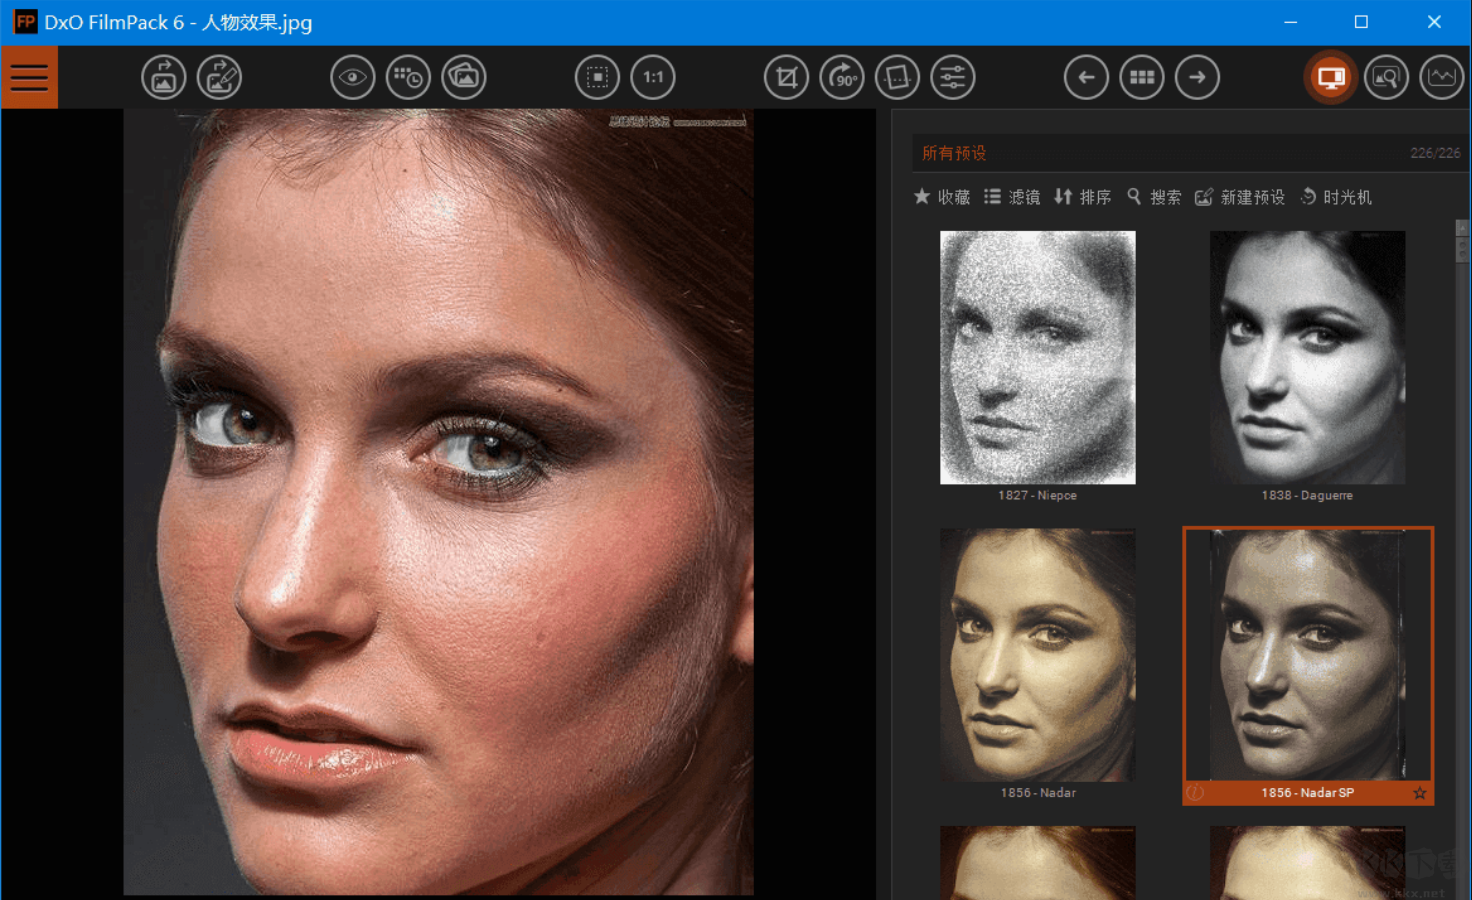
Task: Open the adjustment sliders panel
Action: pyautogui.click(x=953, y=77)
